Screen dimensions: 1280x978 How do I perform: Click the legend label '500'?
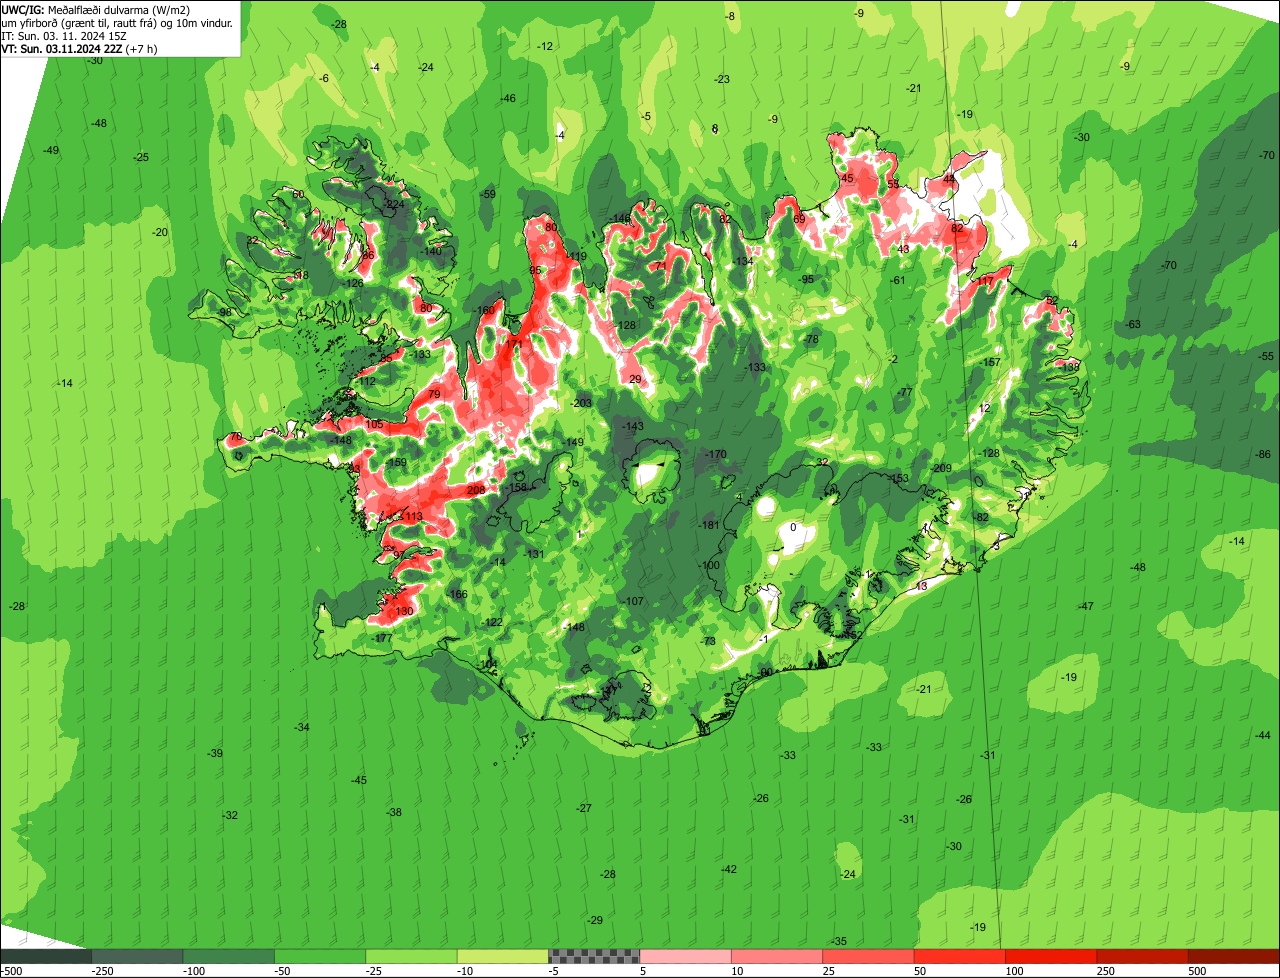point(1197,971)
